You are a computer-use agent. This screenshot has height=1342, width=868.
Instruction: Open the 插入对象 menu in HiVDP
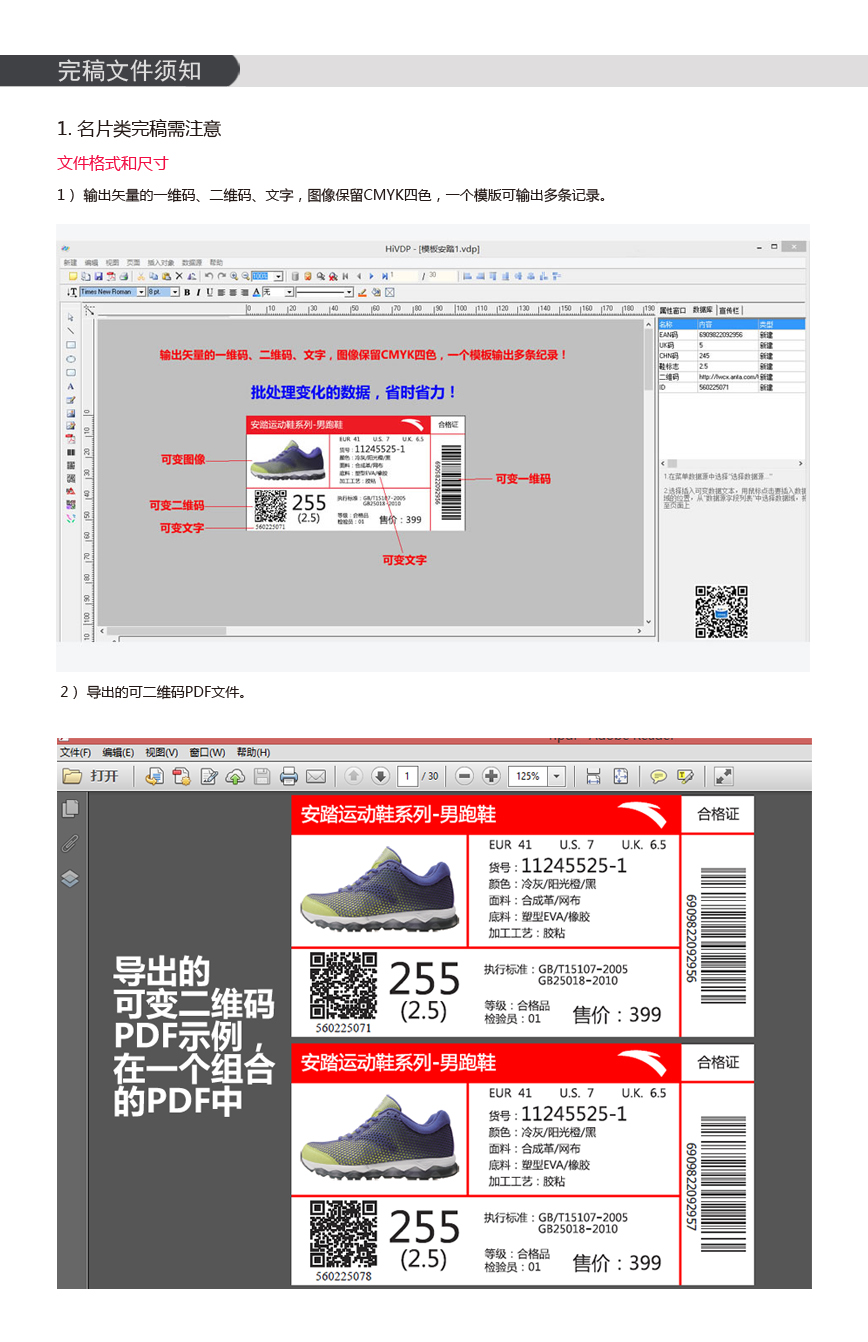pyautogui.click(x=161, y=262)
